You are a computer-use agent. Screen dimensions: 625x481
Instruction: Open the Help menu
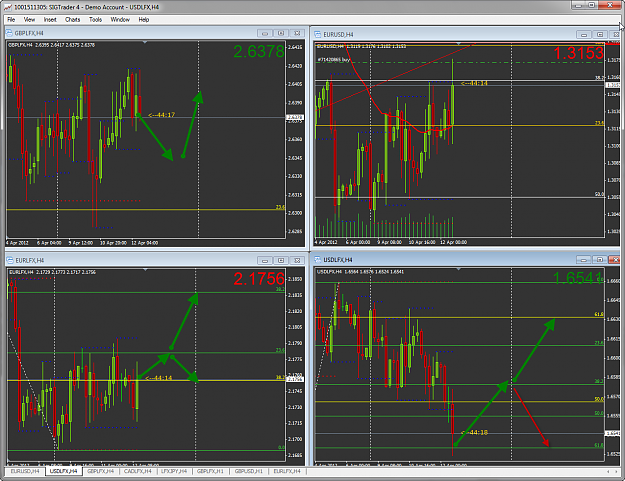[144, 20]
